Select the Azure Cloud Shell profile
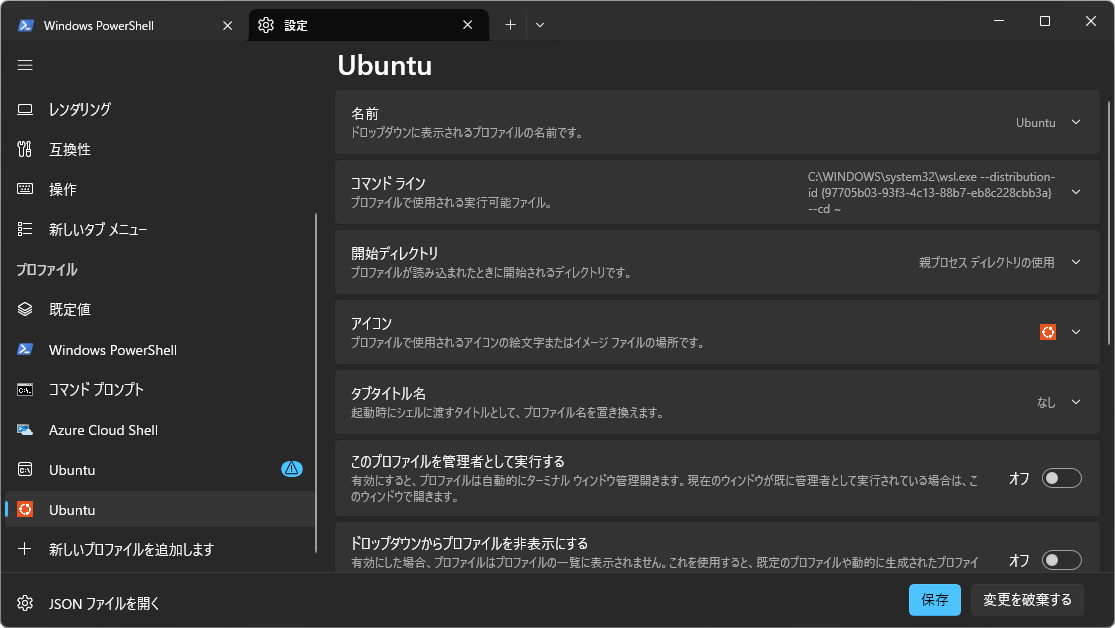The width and height of the screenshot is (1115, 628). (x=103, y=430)
